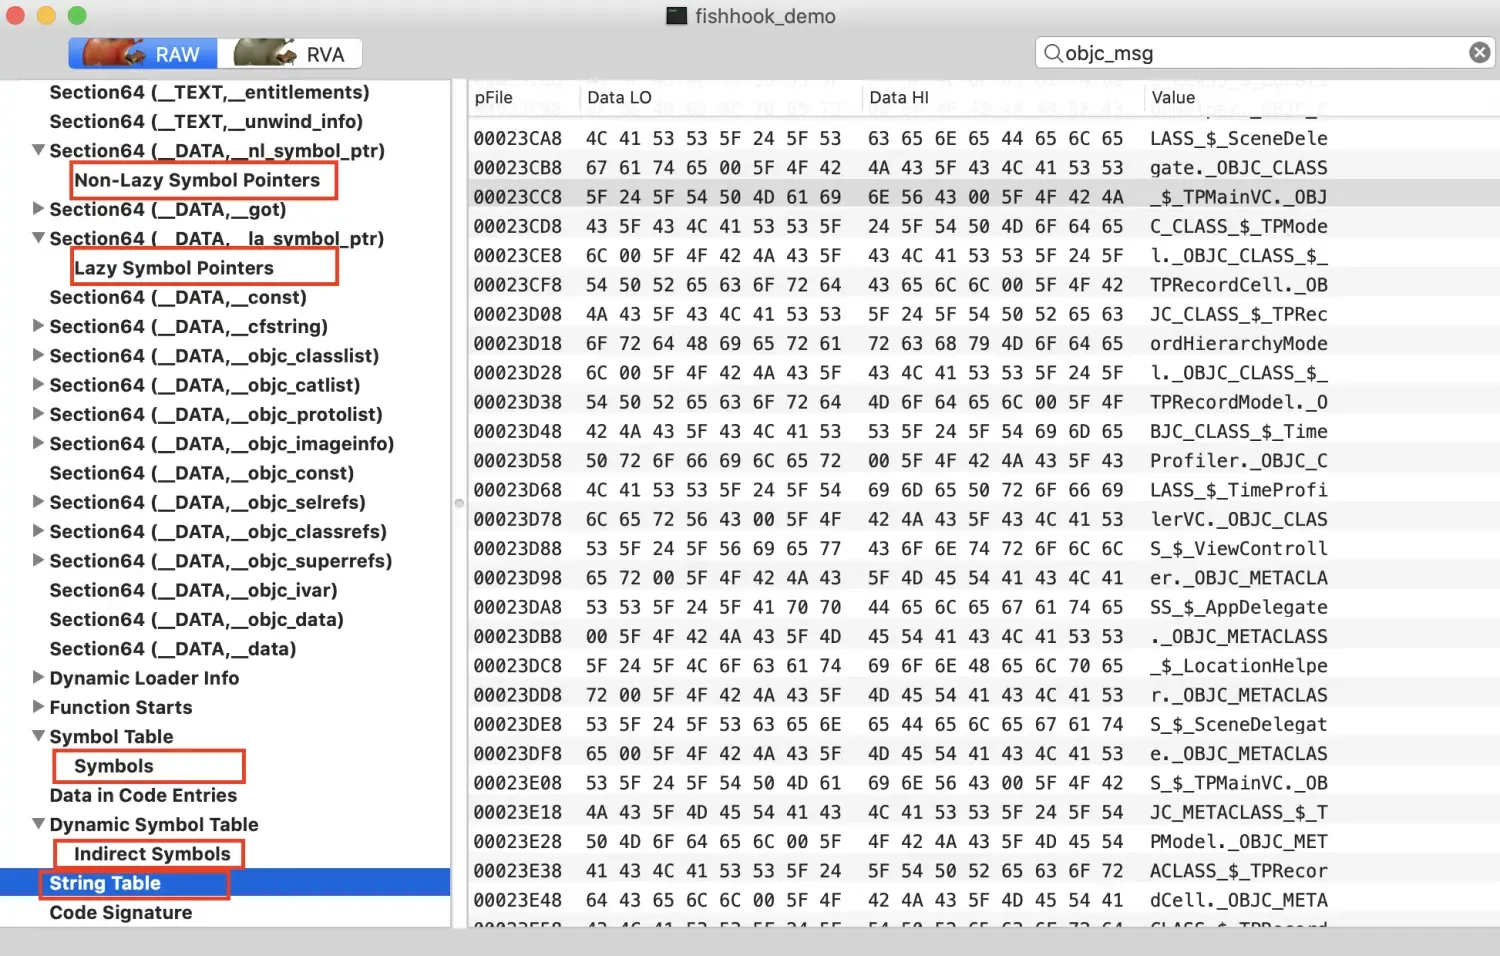Click the pFile column header

(494, 98)
